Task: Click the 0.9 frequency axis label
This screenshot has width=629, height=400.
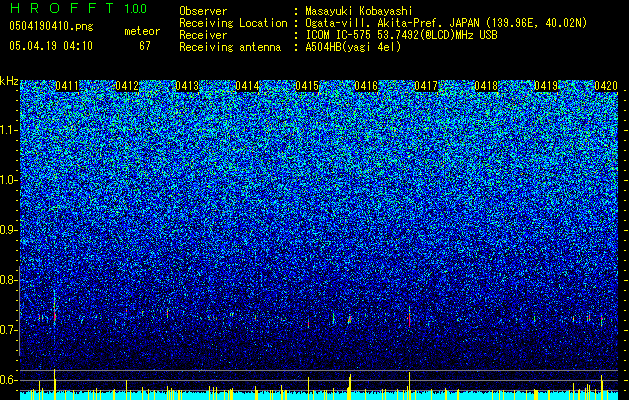Action: [9, 230]
